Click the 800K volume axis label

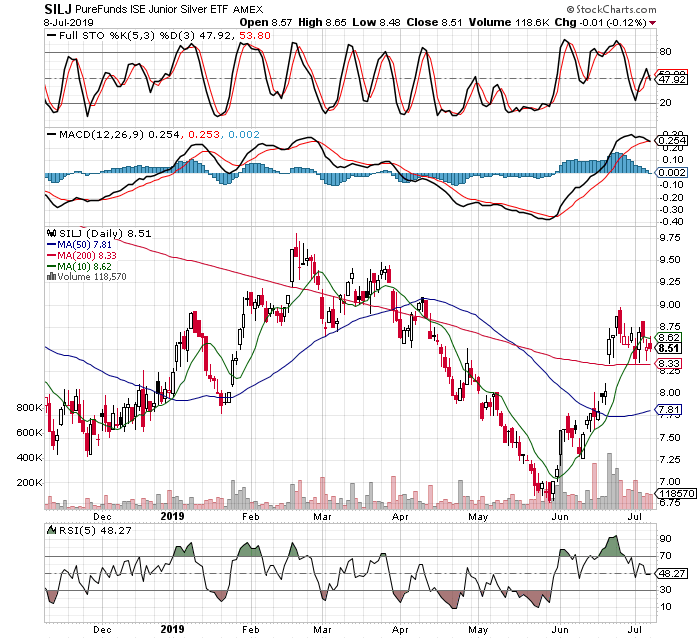29,407
